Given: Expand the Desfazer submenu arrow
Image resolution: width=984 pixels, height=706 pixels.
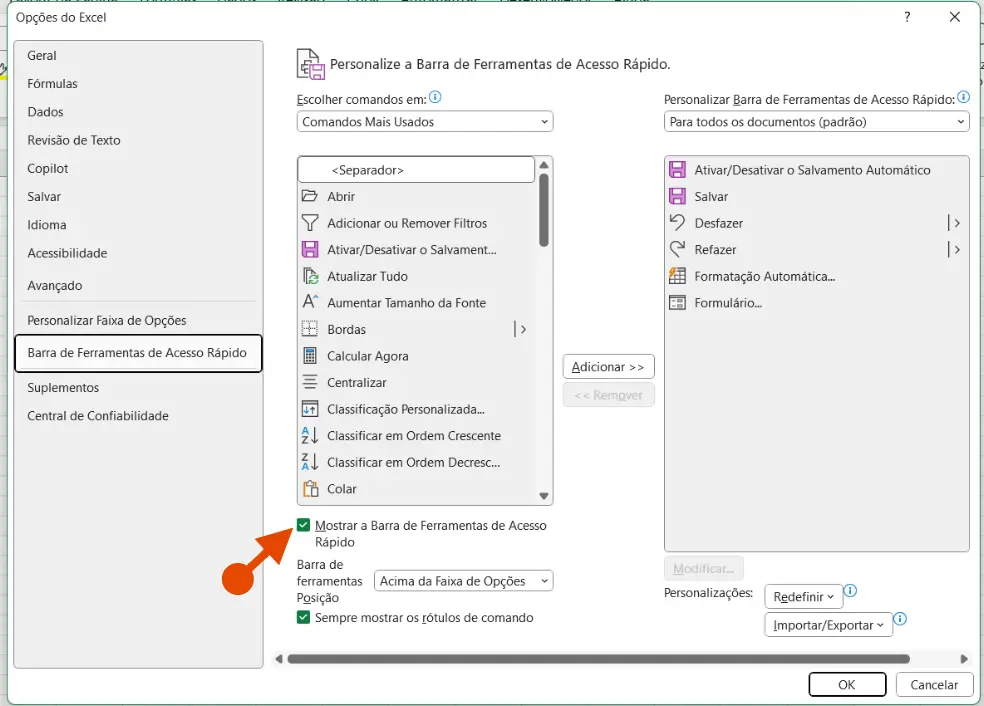Looking at the screenshot, I should (x=956, y=223).
